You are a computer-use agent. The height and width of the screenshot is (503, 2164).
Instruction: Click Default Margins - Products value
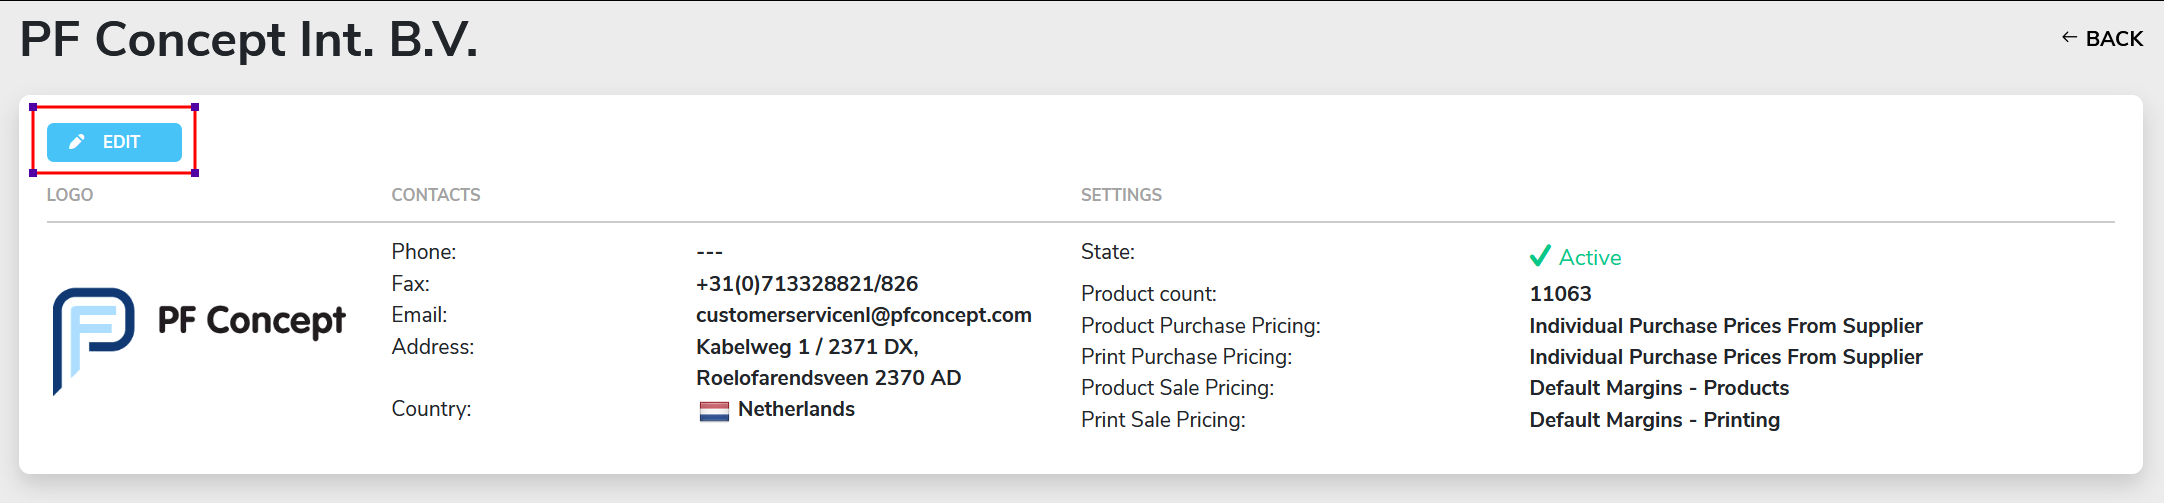[1659, 388]
